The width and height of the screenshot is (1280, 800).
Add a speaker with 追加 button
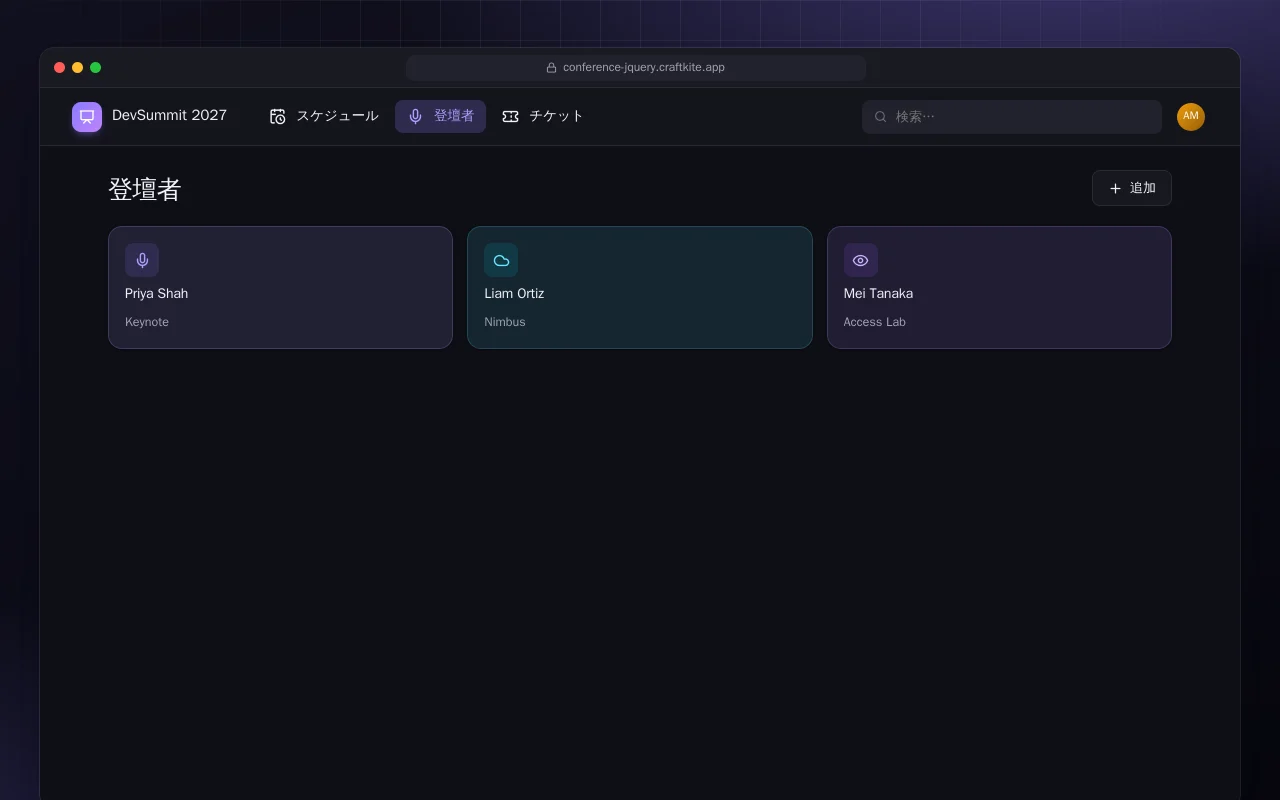pos(1132,188)
